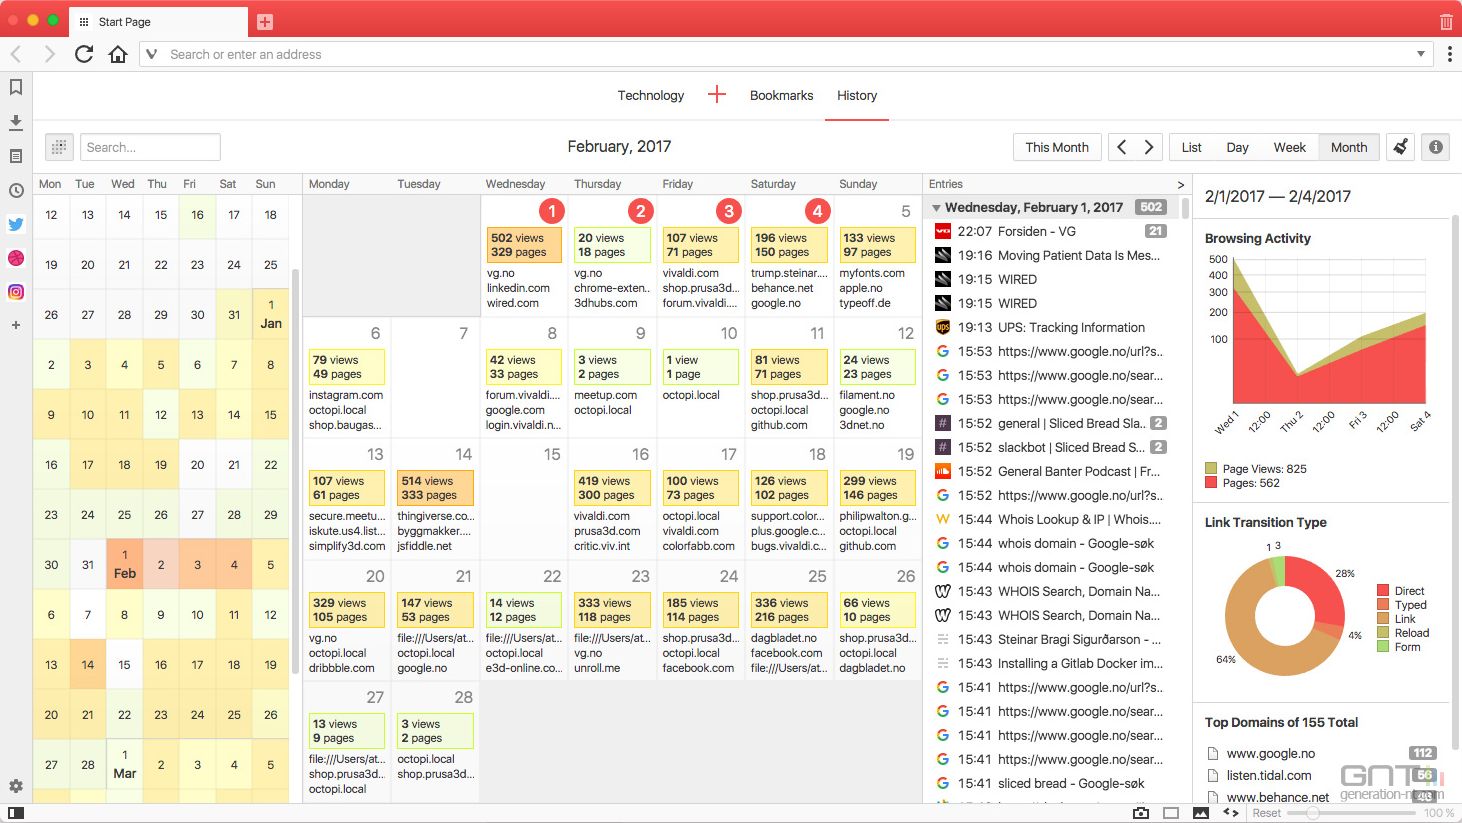The image size is (1462, 823).
Task: Focus the history Search field
Action: click(x=150, y=147)
